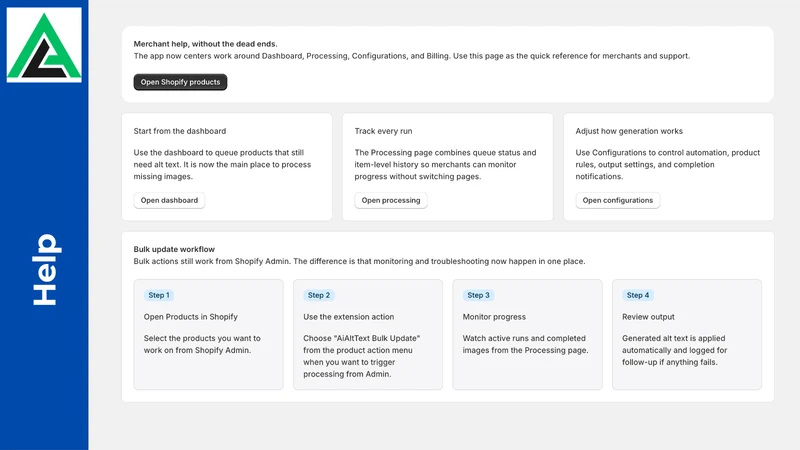Select the Step 4 badge

pos(638,295)
